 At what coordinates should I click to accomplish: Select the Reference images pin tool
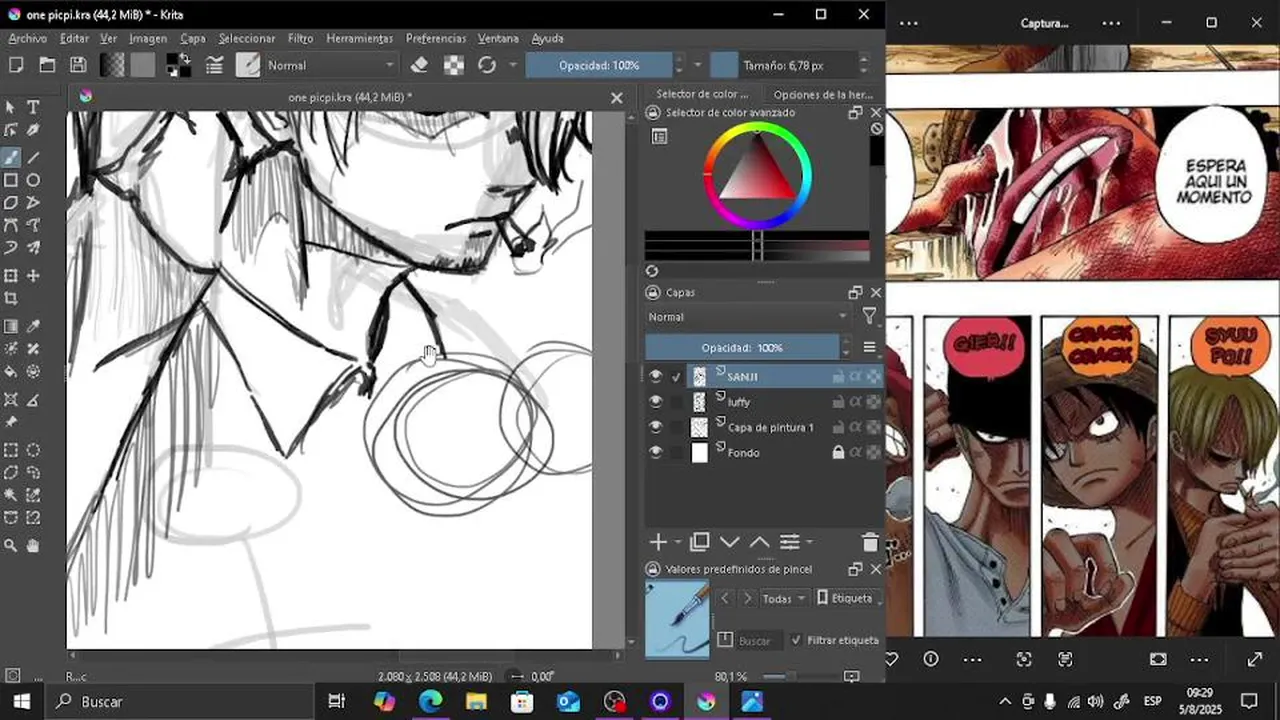tap(11, 422)
